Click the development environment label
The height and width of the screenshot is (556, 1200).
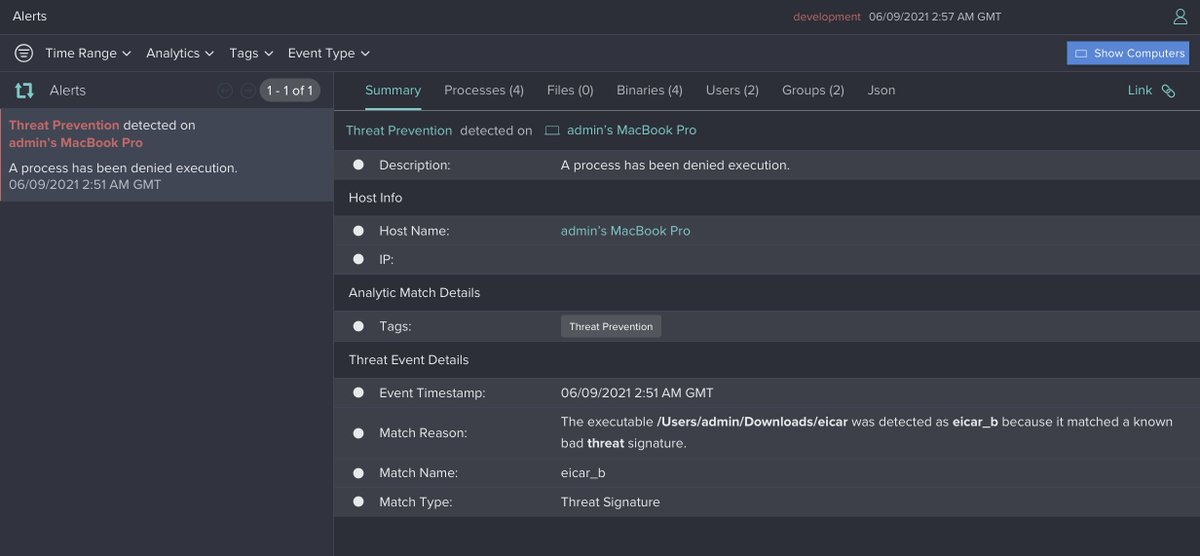coord(827,17)
